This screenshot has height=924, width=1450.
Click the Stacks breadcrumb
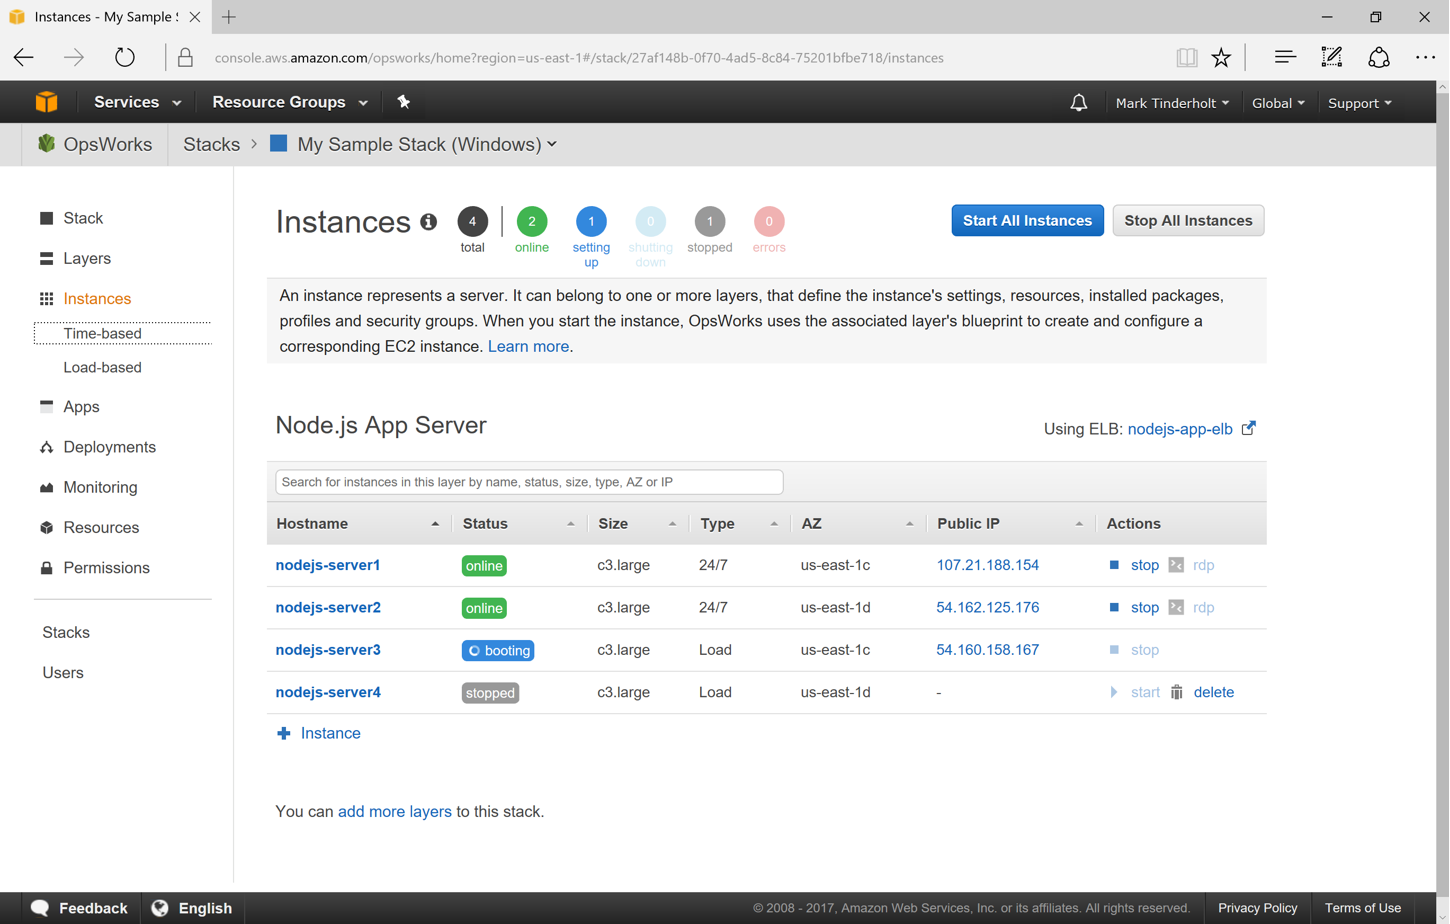211,144
